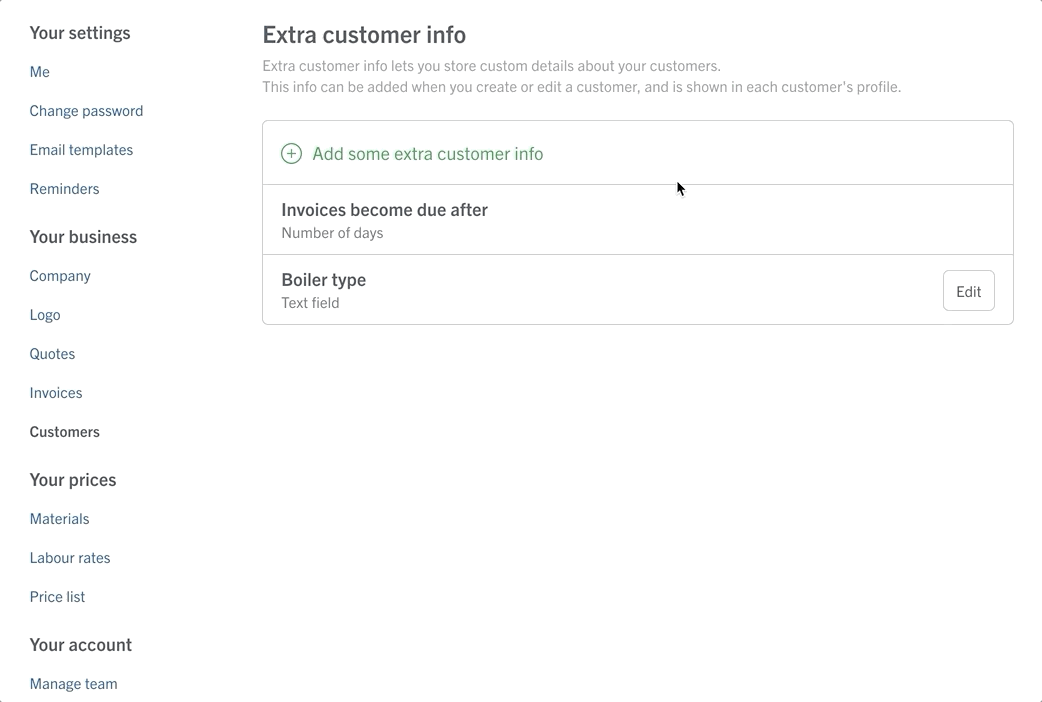Screen dimensions: 1042x702
Task: Go to Change password
Action: pyautogui.click(x=86, y=111)
